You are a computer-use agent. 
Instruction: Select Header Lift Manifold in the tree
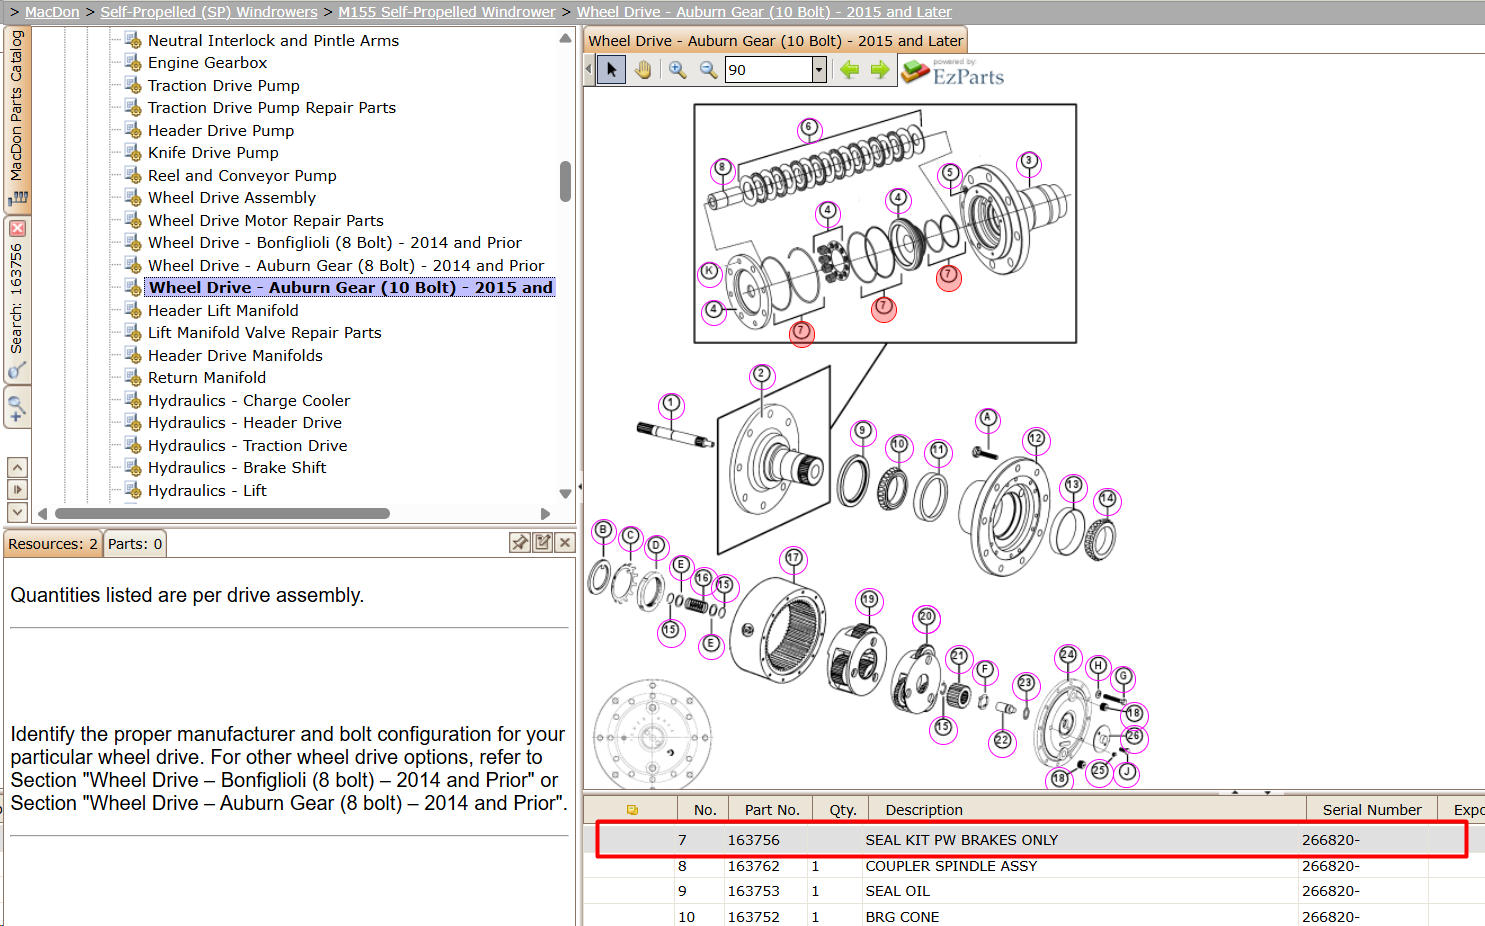point(223,311)
